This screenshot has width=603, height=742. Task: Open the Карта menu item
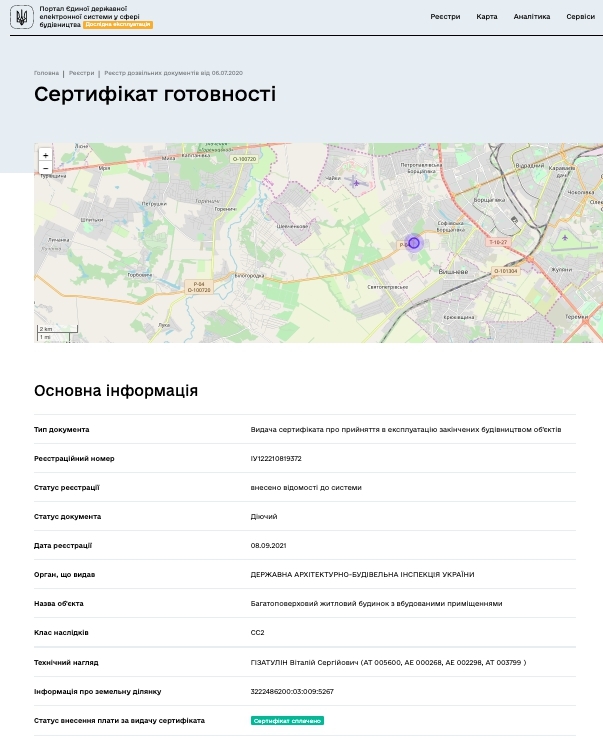click(x=487, y=17)
